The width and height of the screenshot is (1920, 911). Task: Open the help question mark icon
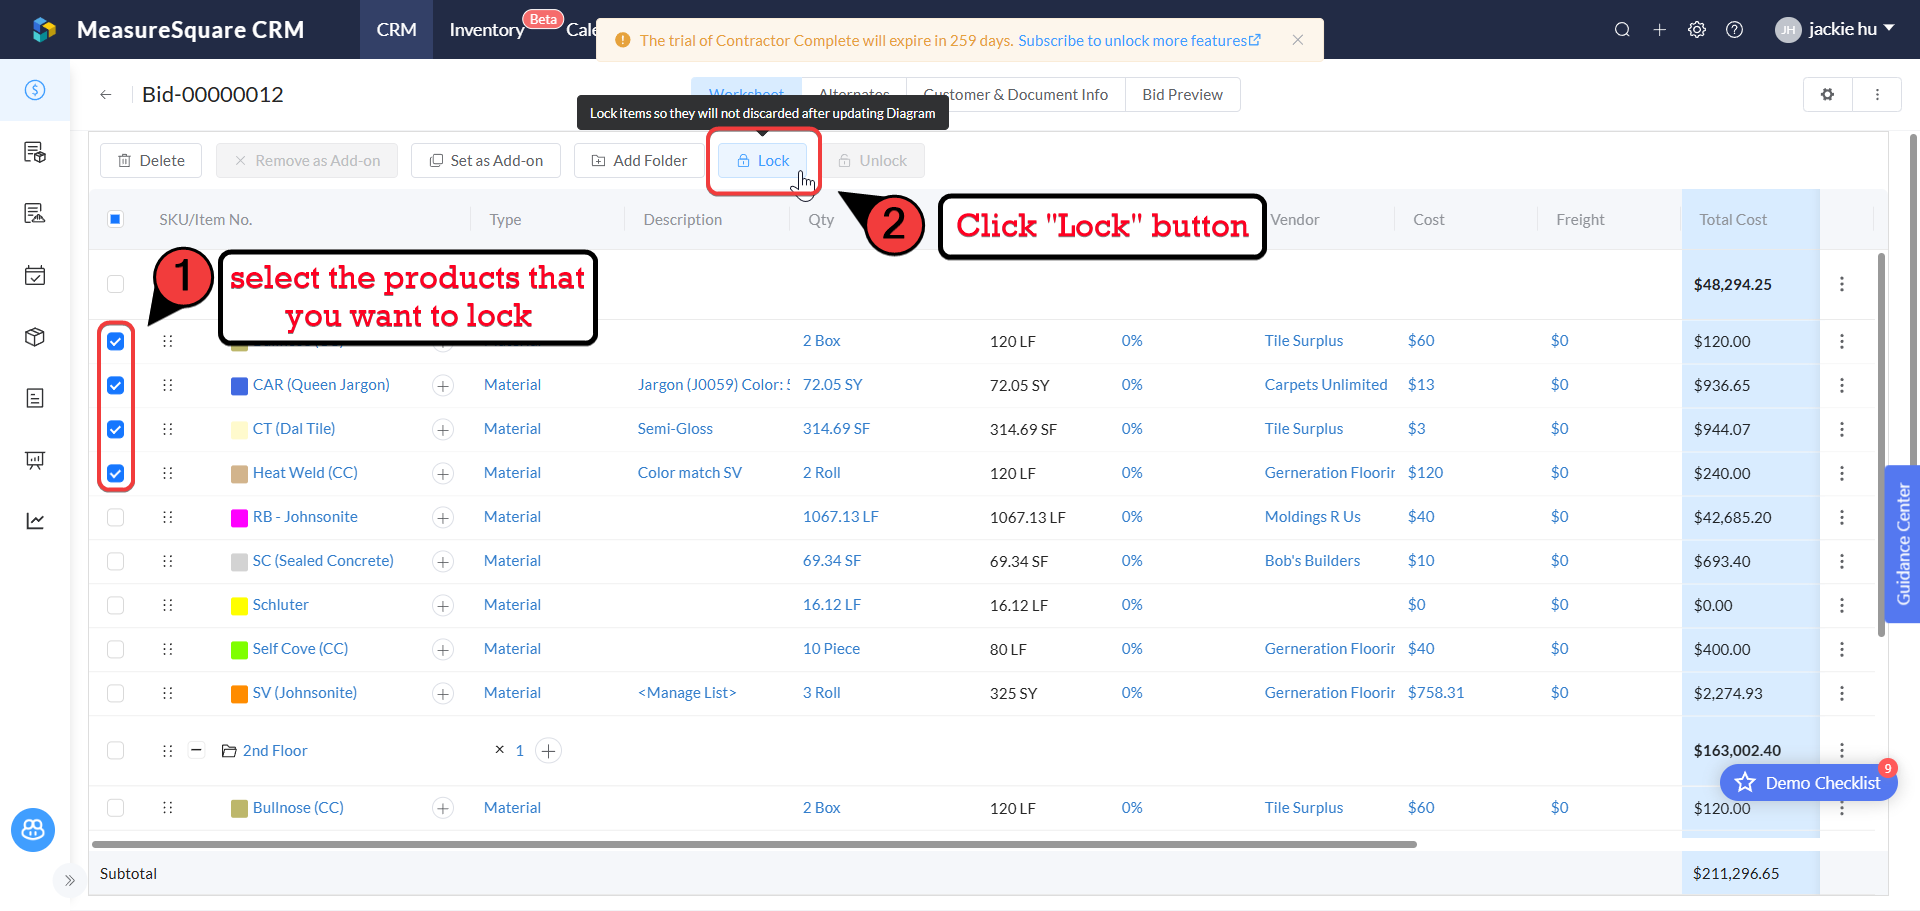[x=1735, y=30]
